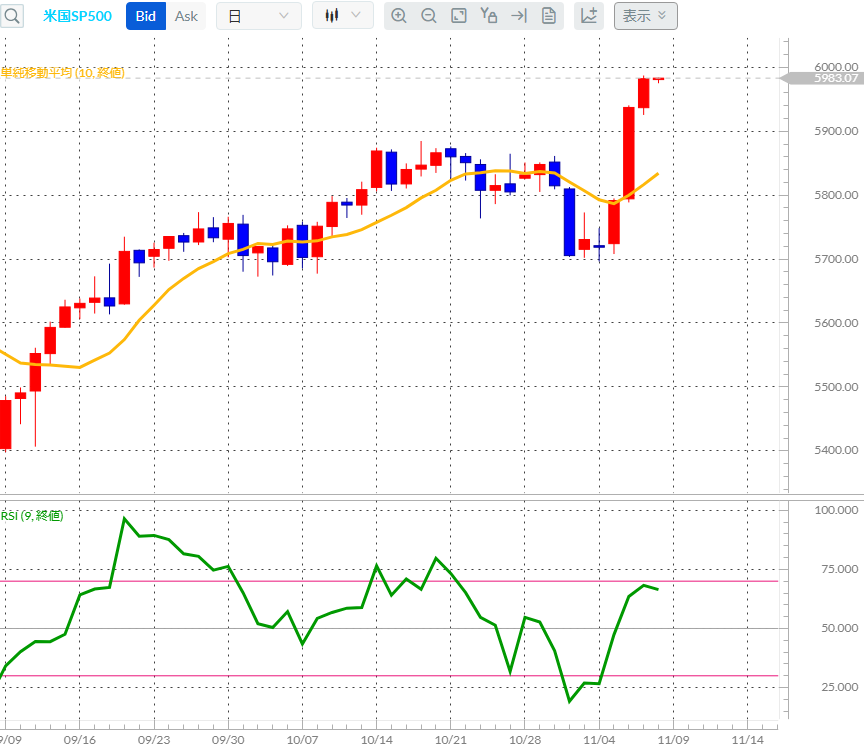Open the document/report panel icon

click(x=549, y=15)
